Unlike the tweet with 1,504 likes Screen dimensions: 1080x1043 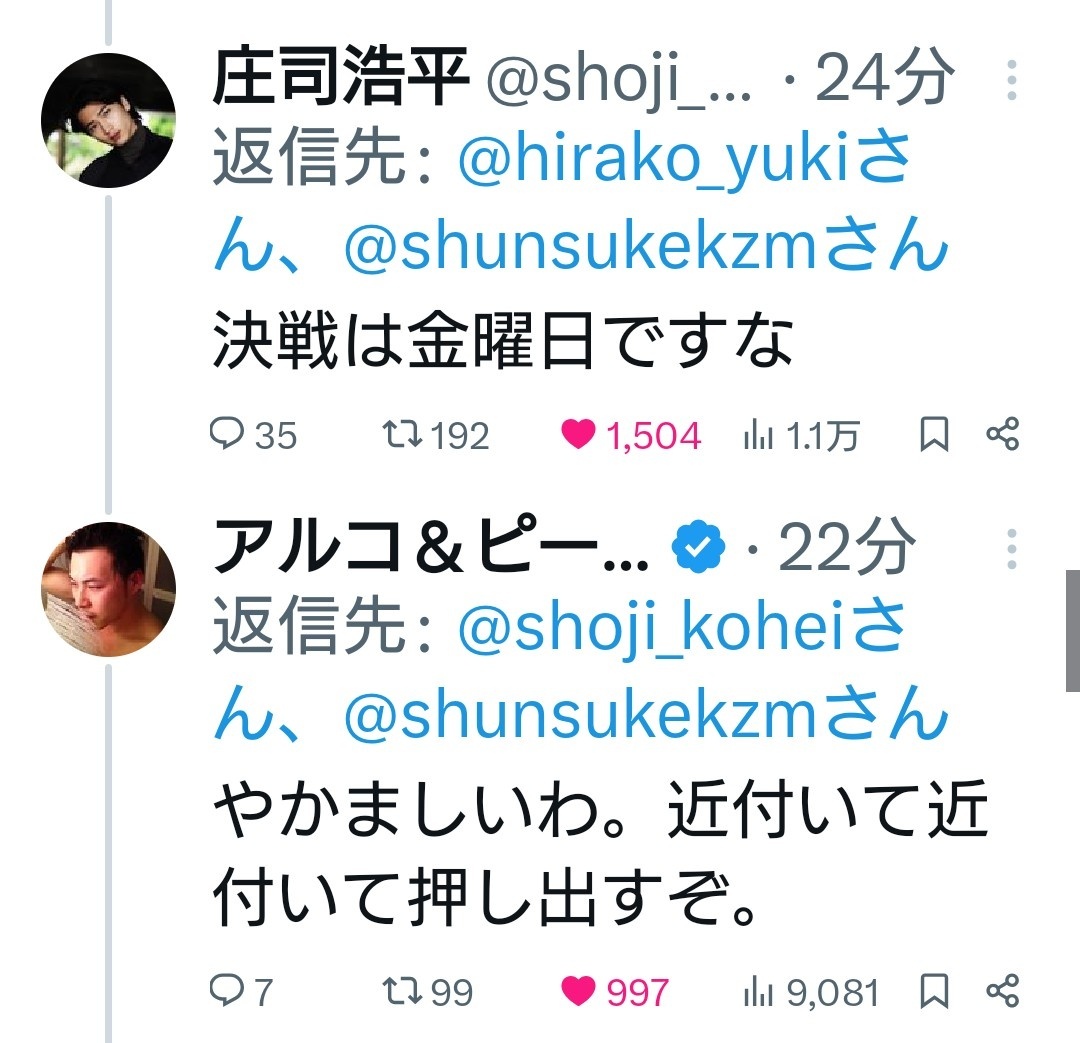coord(579,435)
